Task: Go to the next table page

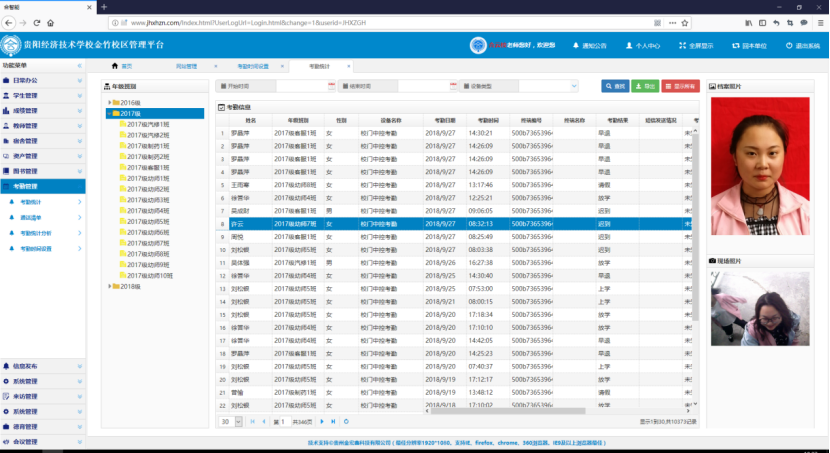Action: pyautogui.click(x=322, y=422)
